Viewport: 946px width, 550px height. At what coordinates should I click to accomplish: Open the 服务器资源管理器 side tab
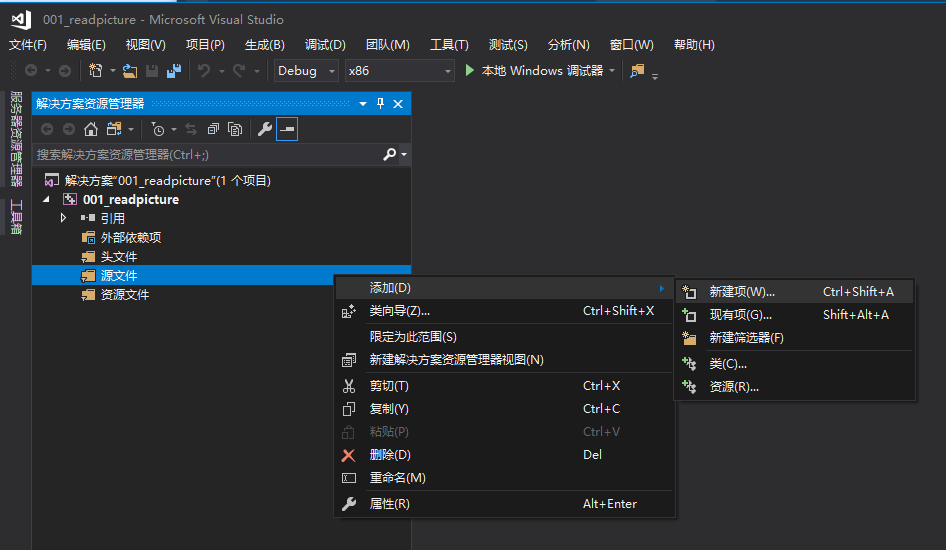pos(16,139)
